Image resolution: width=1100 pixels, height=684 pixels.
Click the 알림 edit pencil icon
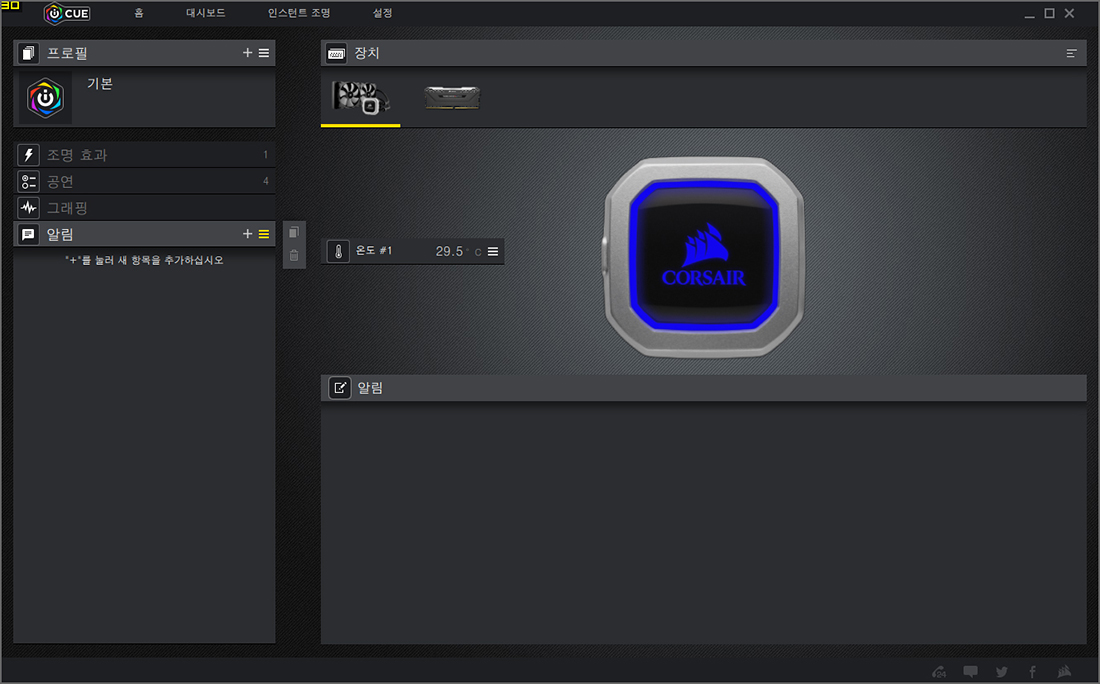click(340, 388)
